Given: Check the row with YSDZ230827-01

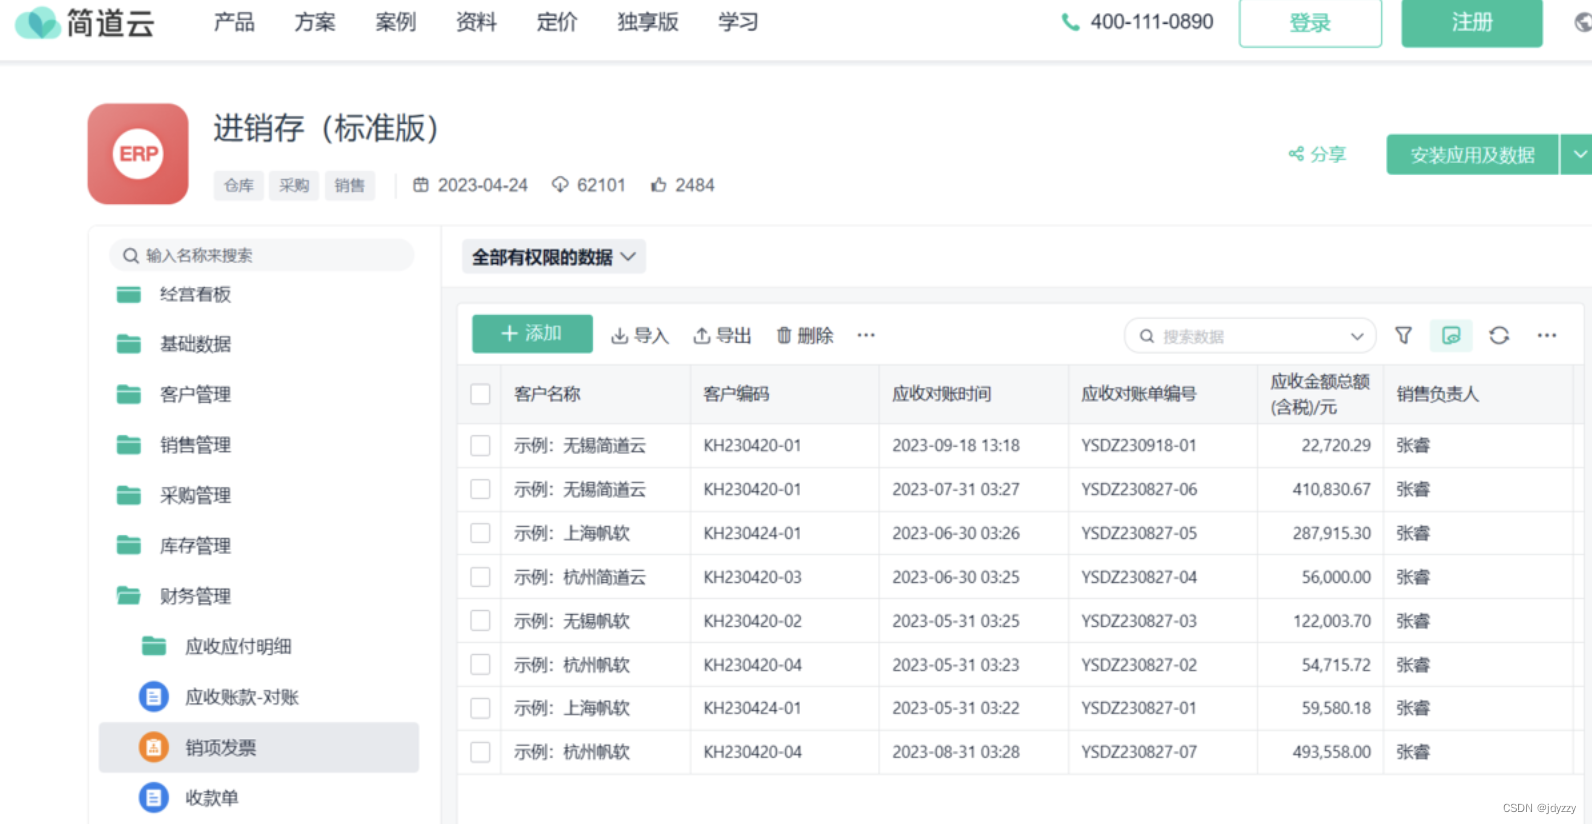Looking at the screenshot, I should [480, 708].
